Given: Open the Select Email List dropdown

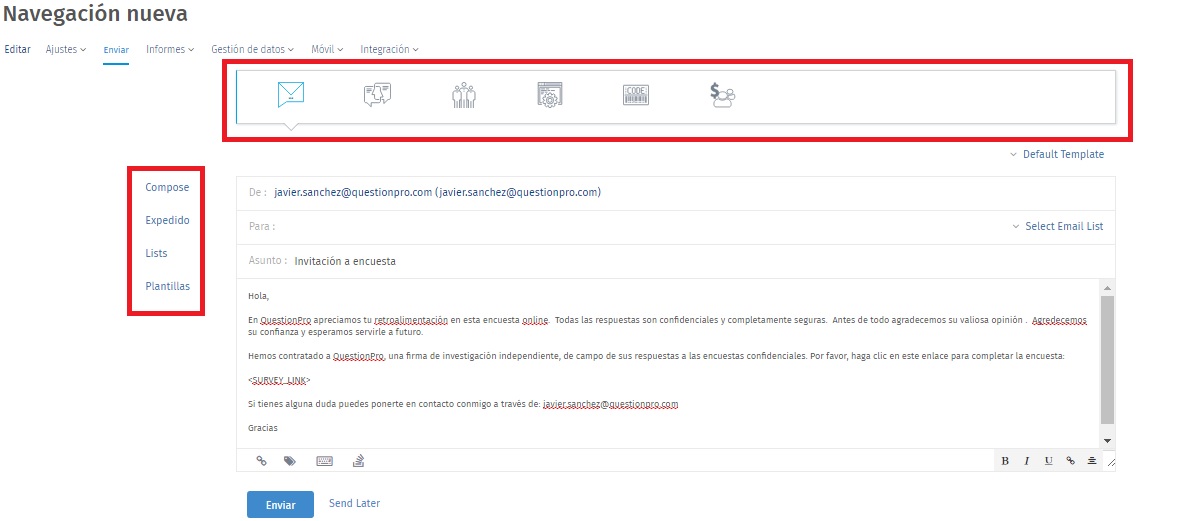Looking at the screenshot, I should 1057,226.
